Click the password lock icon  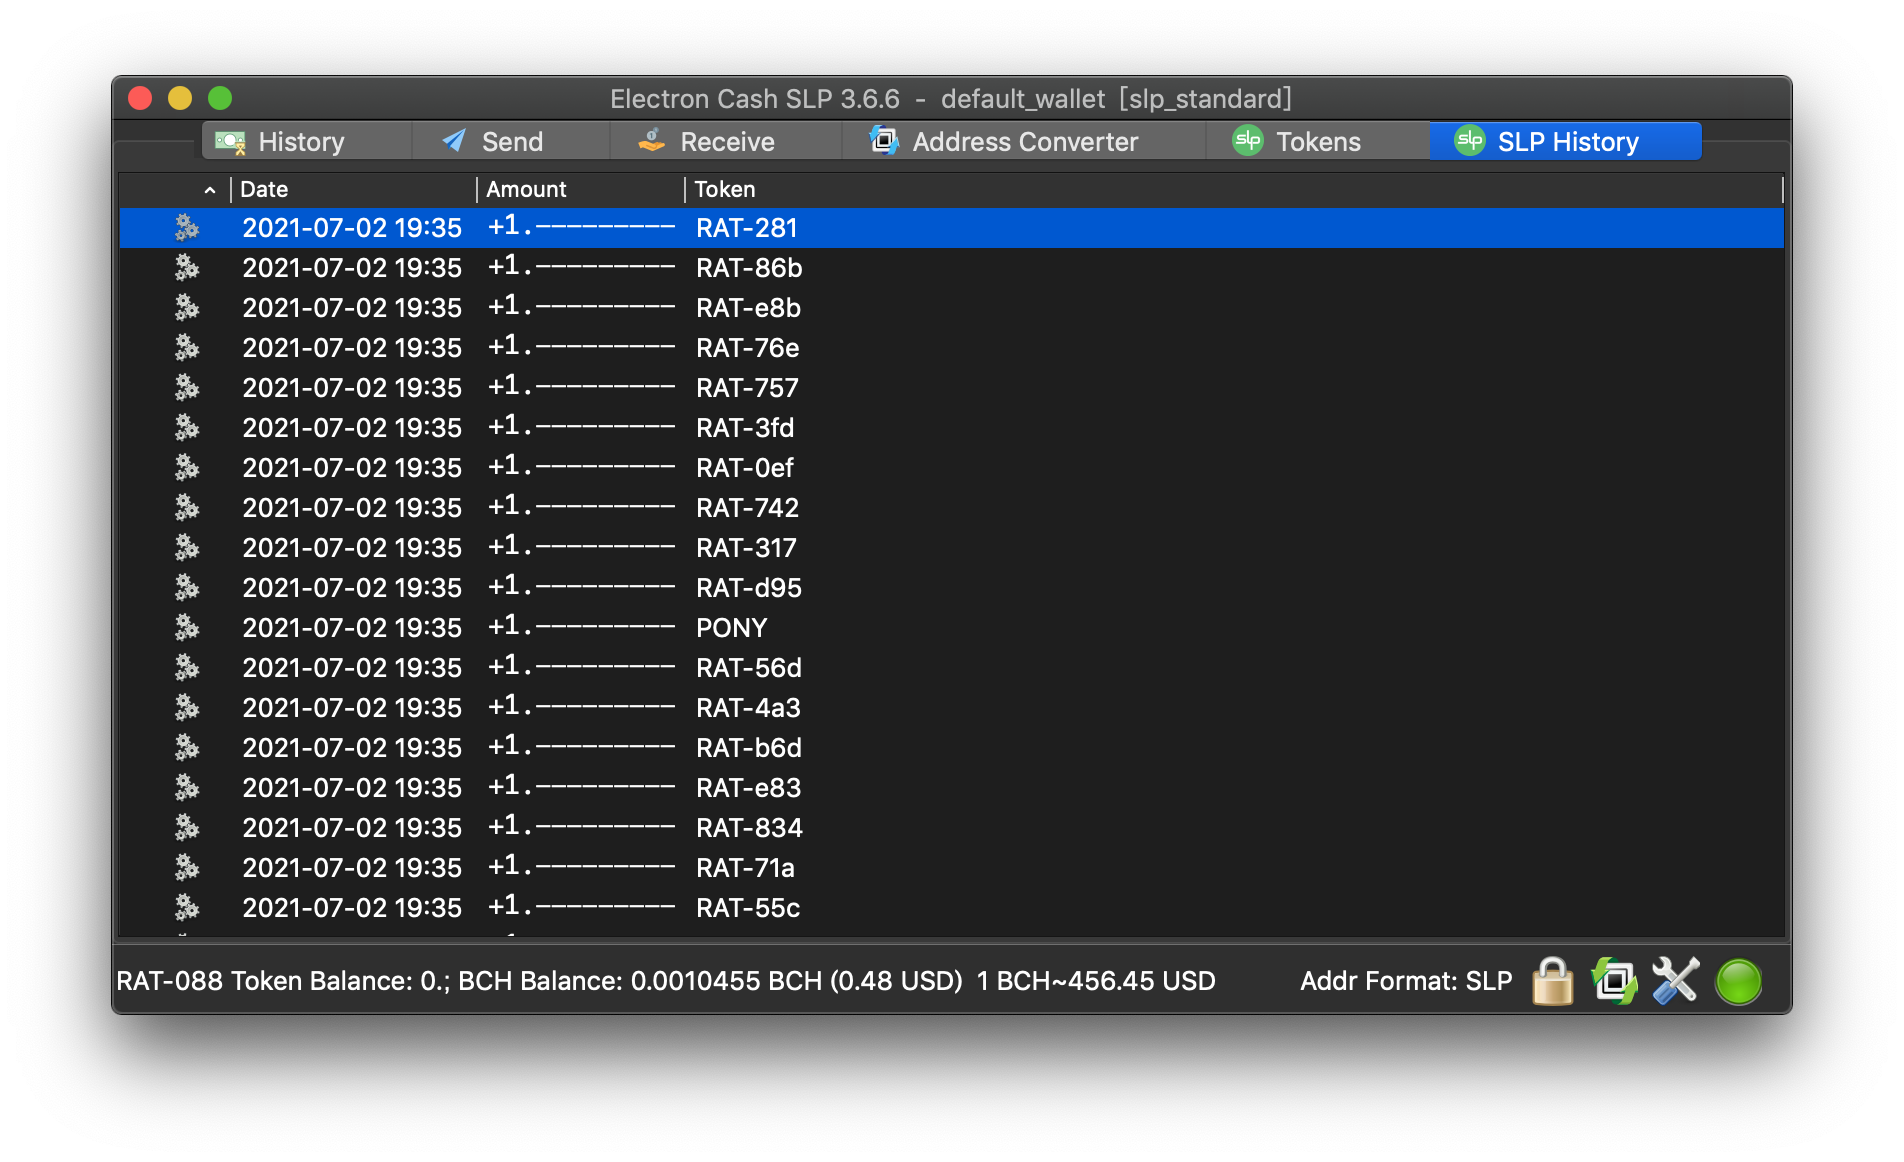1552,981
